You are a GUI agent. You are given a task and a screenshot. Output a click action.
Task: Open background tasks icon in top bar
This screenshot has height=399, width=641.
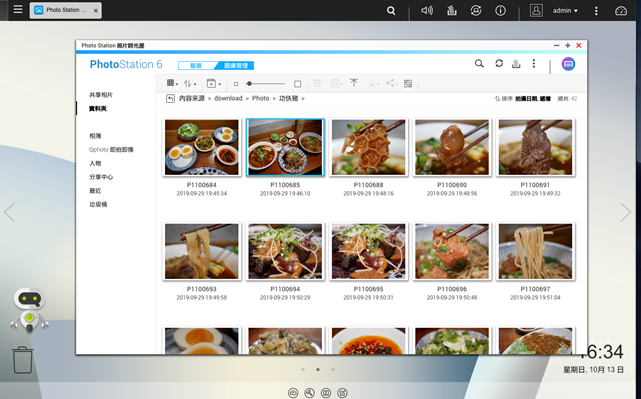click(x=451, y=10)
